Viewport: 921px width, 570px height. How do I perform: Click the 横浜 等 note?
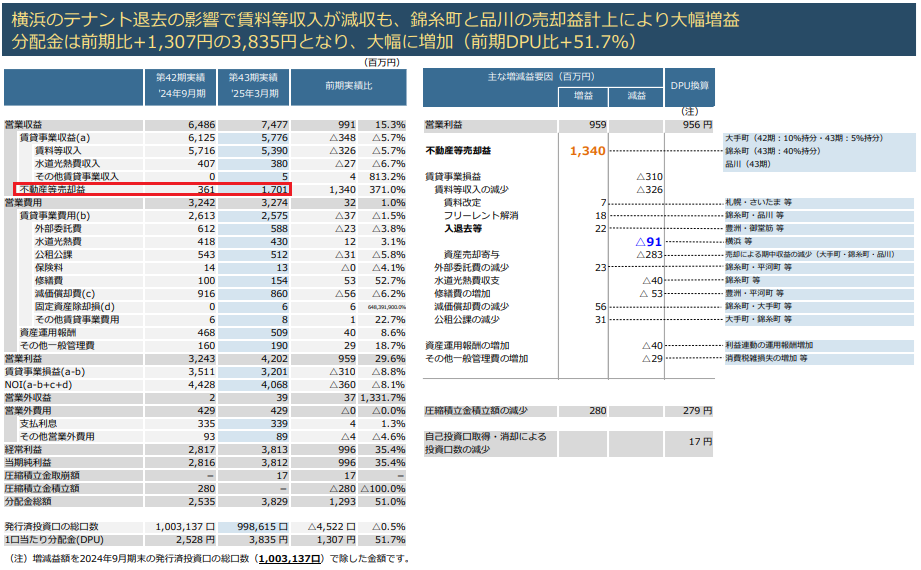(x=739, y=242)
